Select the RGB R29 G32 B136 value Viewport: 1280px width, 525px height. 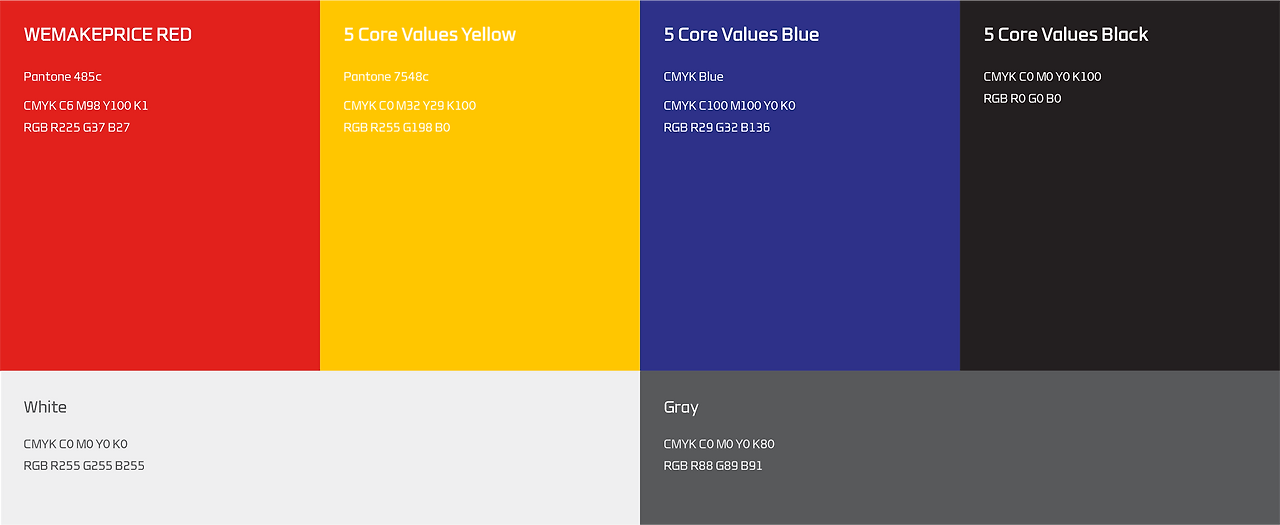(x=717, y=127)
